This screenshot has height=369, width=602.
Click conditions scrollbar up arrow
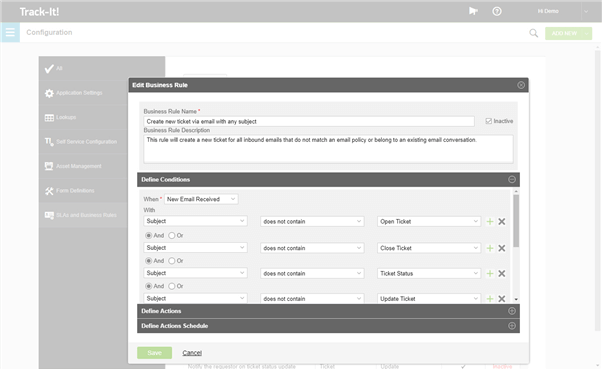516,191
